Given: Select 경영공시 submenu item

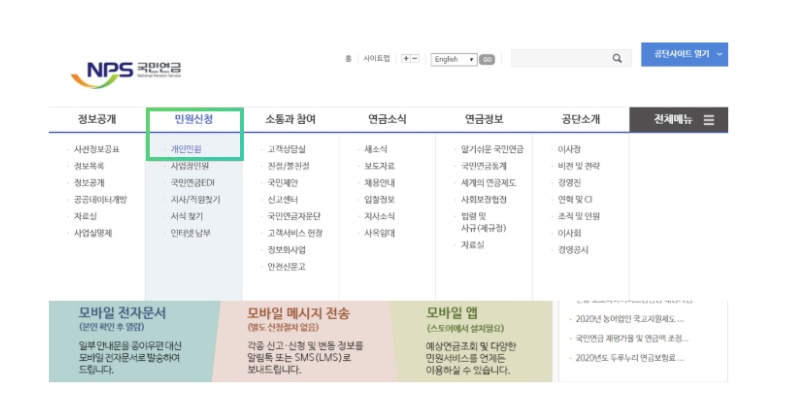Looking at the screenshot, I should [573, 250].
